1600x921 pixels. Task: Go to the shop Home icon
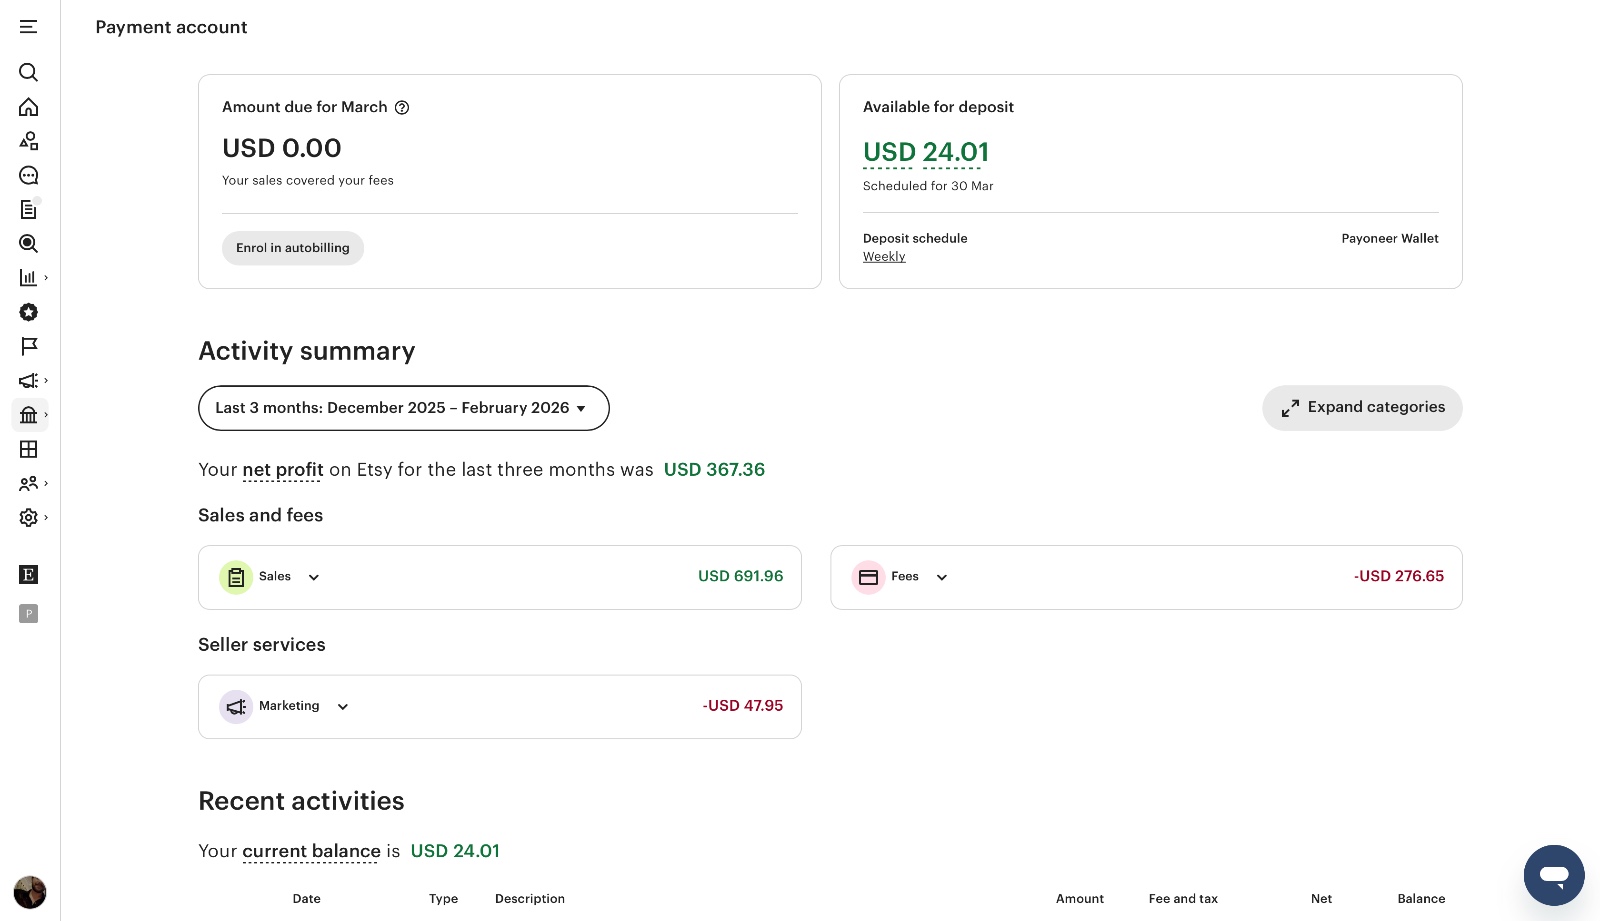28,107
